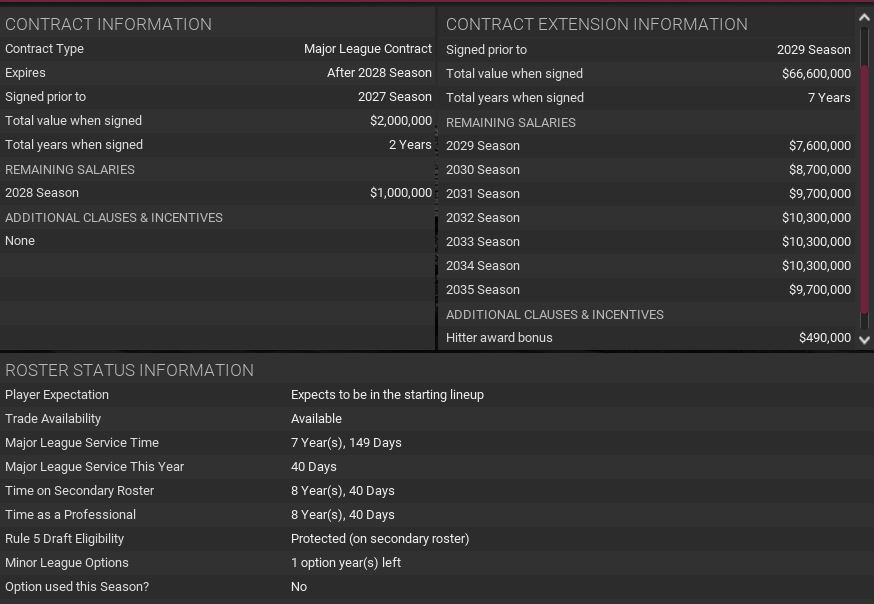Select the 2030 Season salary row

[648, 170]
